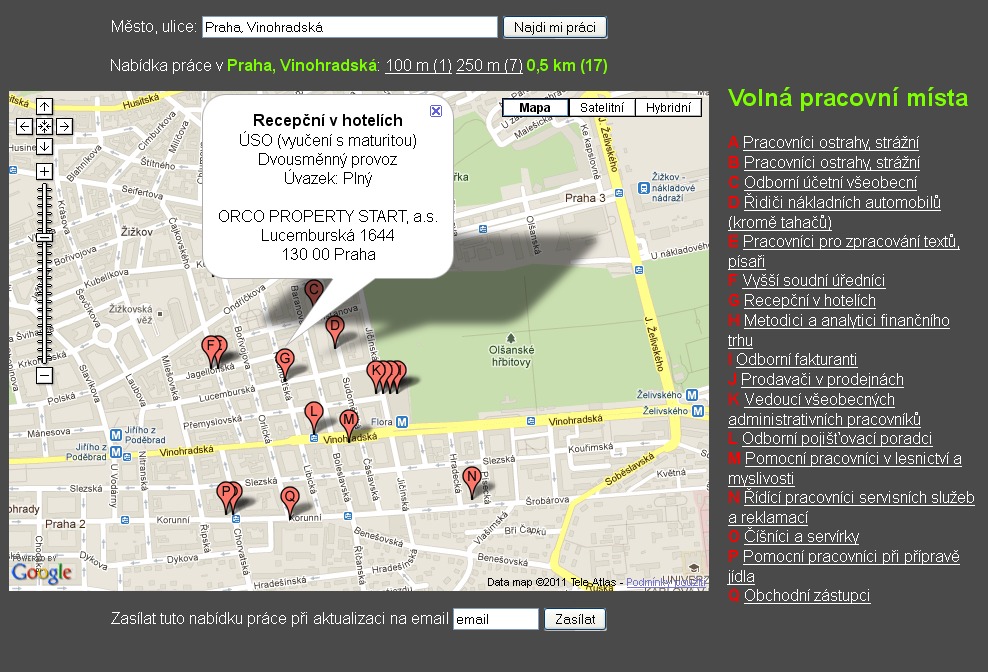Open job A Pracovníci ostrahy, strážní
The height and width of the screenshot is (672, 988).
pos(830,142)
